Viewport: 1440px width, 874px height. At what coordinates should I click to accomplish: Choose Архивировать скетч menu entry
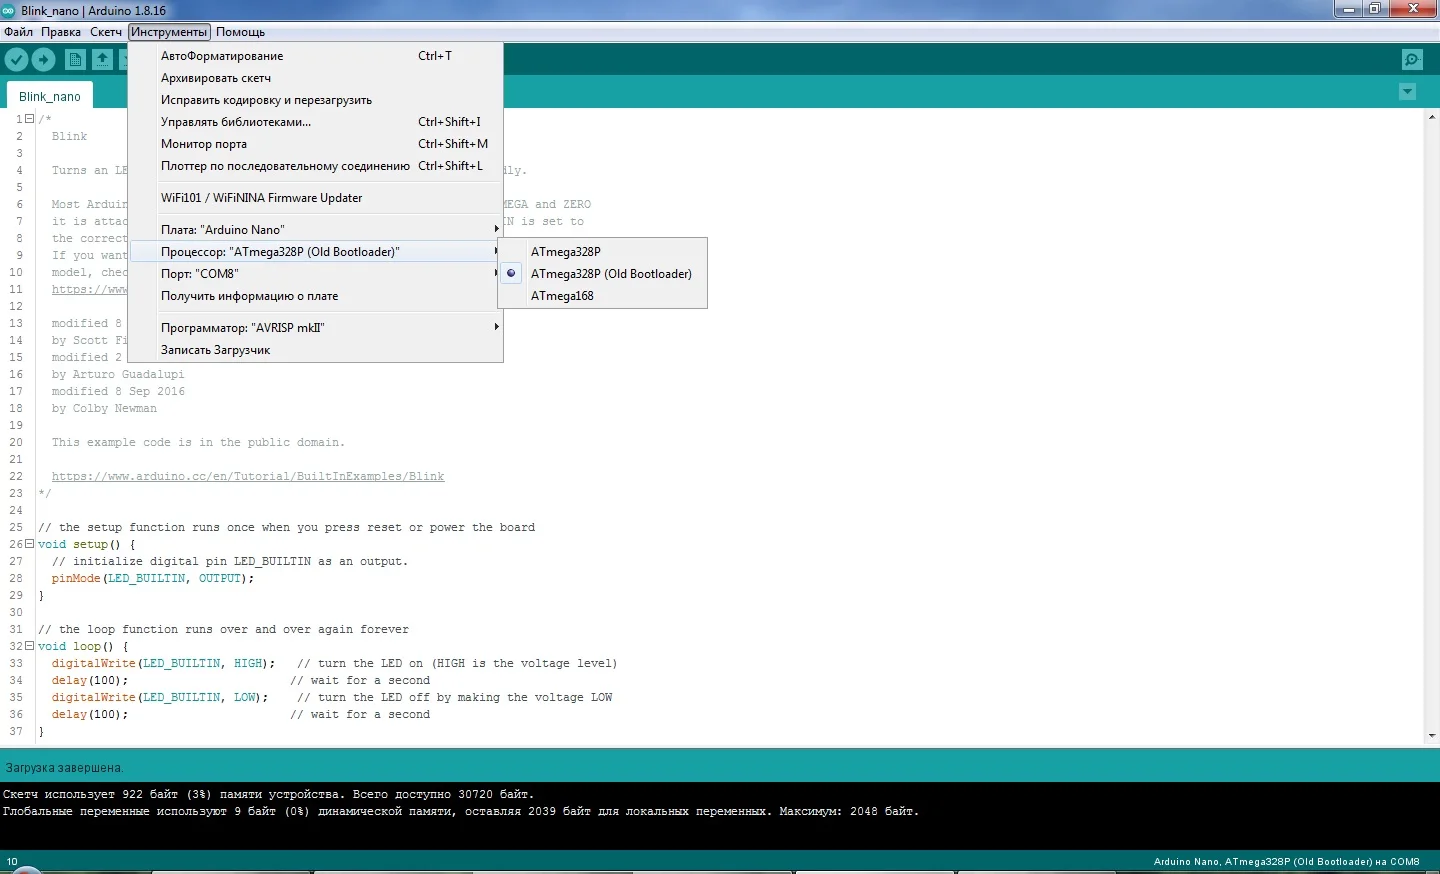(315, 78)
